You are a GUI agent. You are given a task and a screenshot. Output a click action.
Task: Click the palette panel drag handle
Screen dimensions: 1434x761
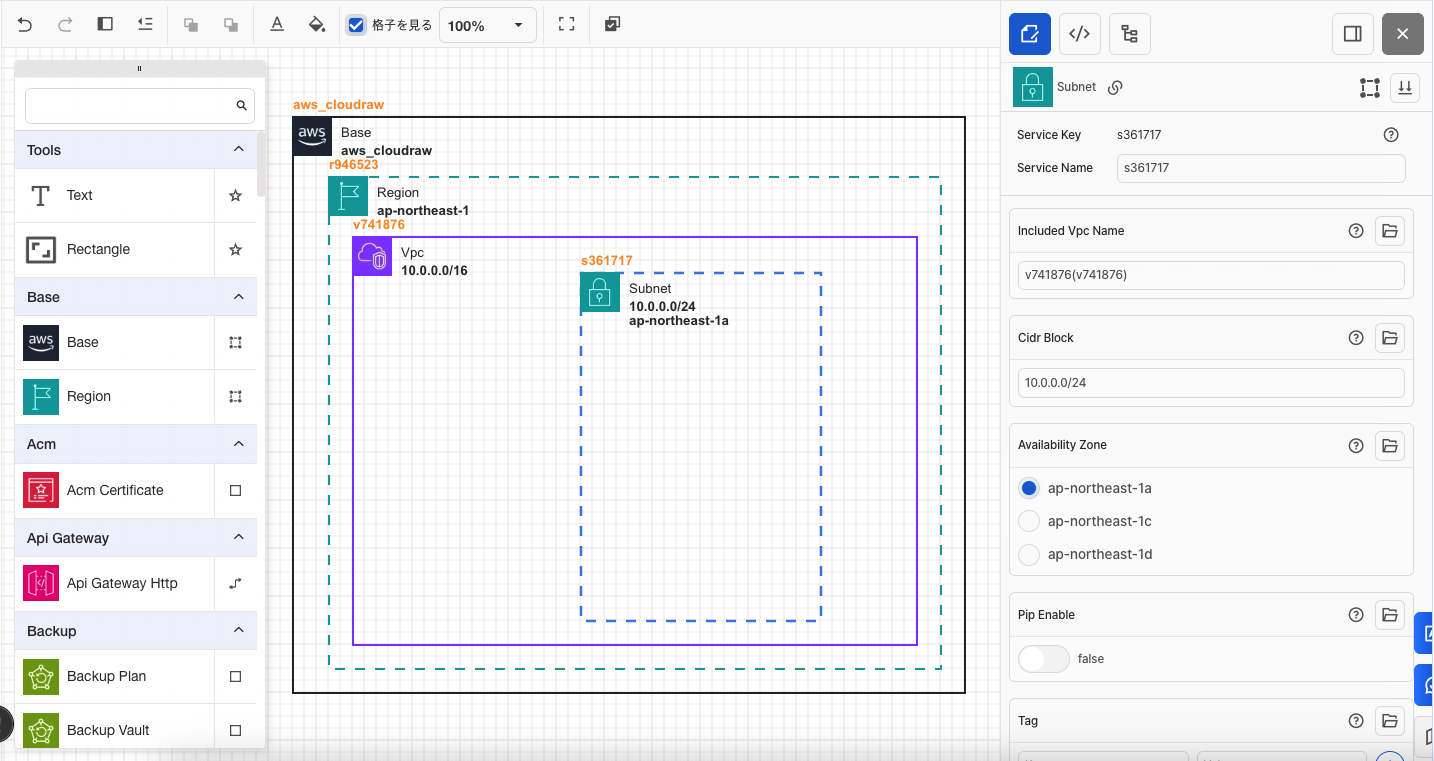coord(139,68)
